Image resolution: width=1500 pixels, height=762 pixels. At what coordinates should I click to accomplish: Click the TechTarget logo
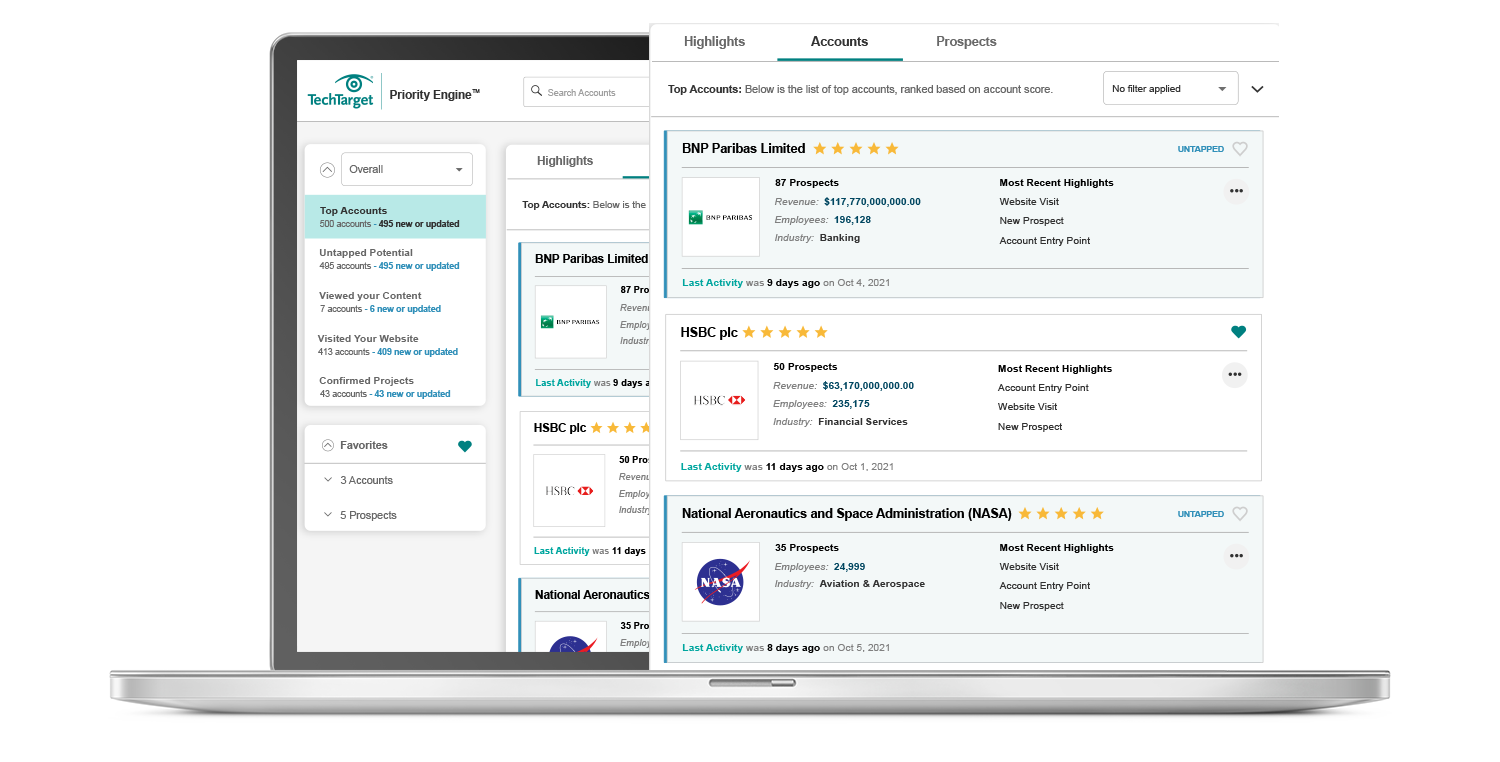click(x=341, y=91)
